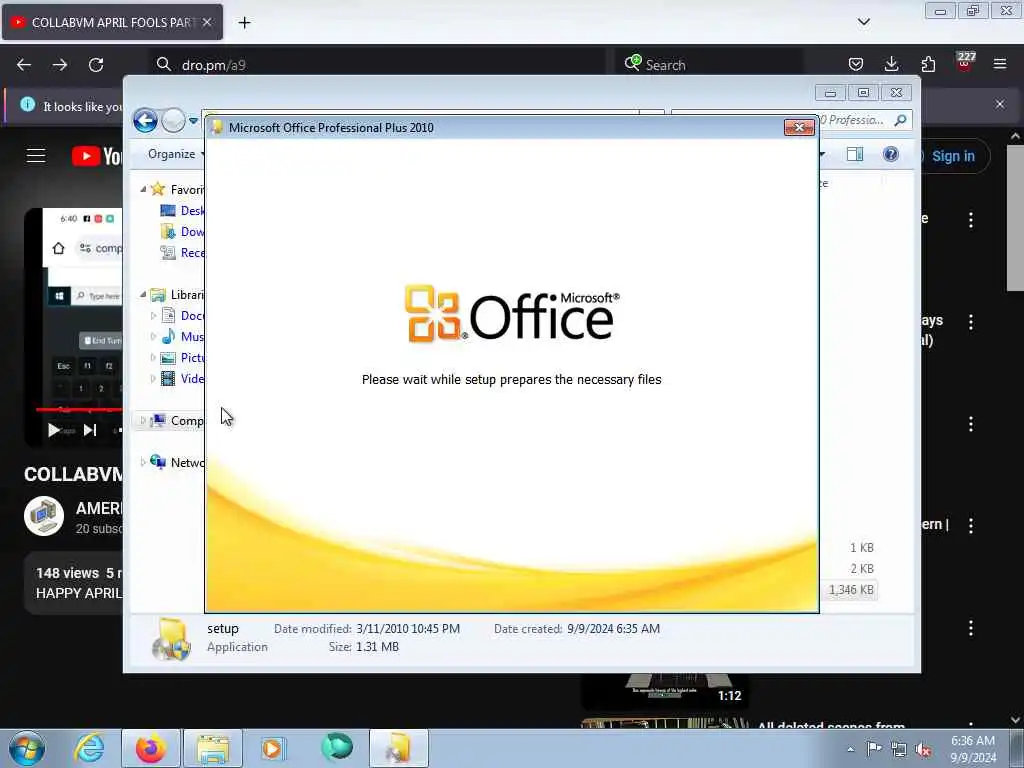Click the Explorer window Back button

(x=146, y=121)
